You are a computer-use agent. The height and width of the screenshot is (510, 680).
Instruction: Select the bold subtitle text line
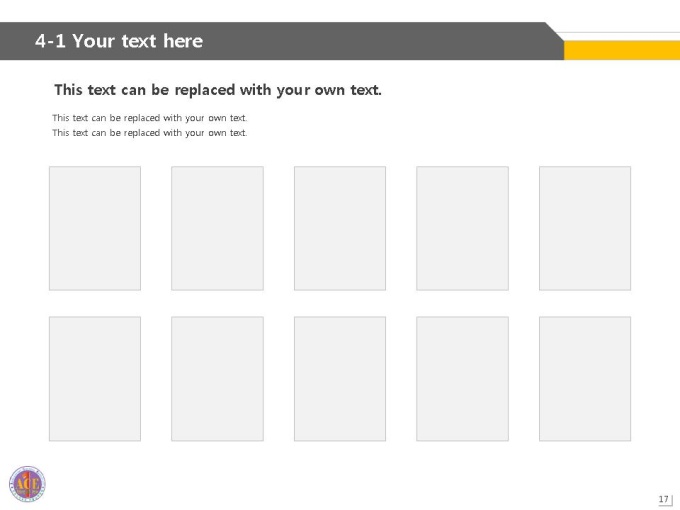218,90
